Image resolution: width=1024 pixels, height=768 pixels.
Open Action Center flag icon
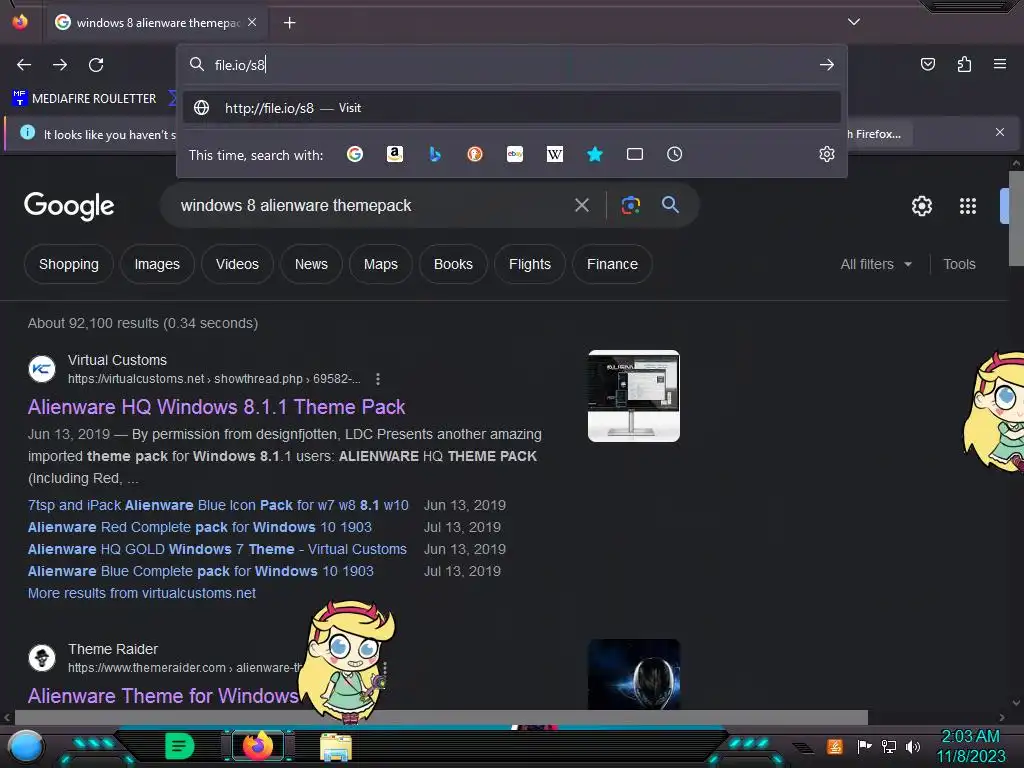pos(863,746)
